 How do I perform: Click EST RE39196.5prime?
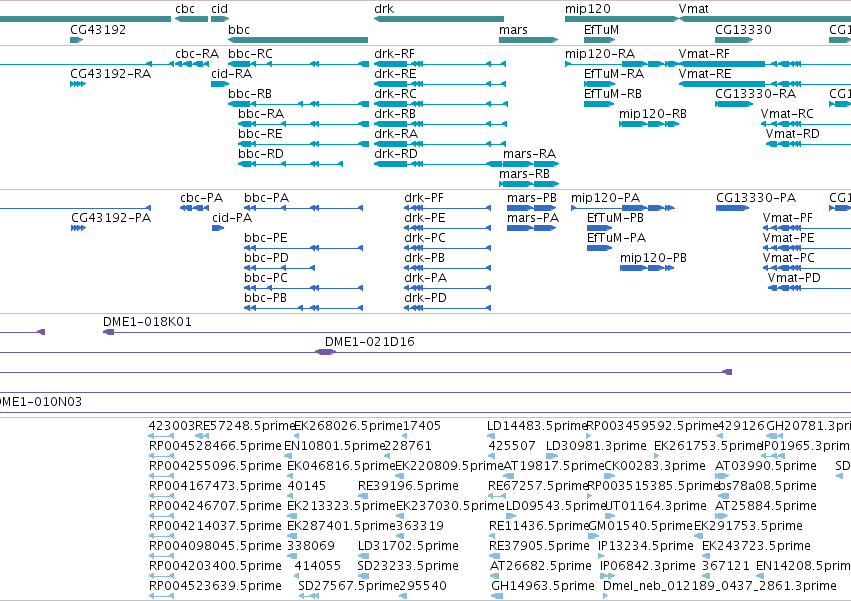click(x=363, y=496)
